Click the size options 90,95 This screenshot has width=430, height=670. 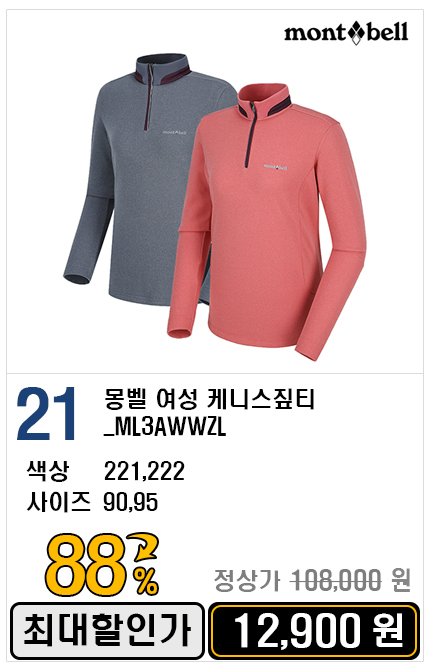(131, 502)
